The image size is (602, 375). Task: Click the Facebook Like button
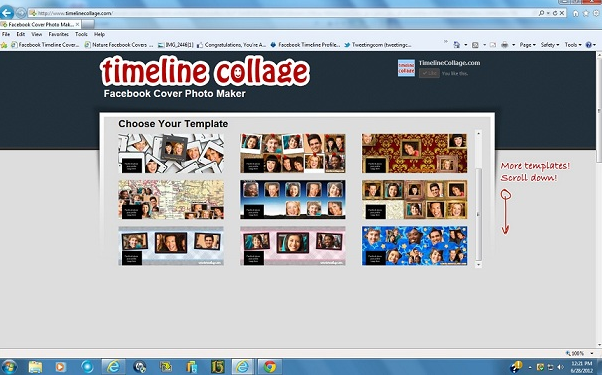point(429,73)
